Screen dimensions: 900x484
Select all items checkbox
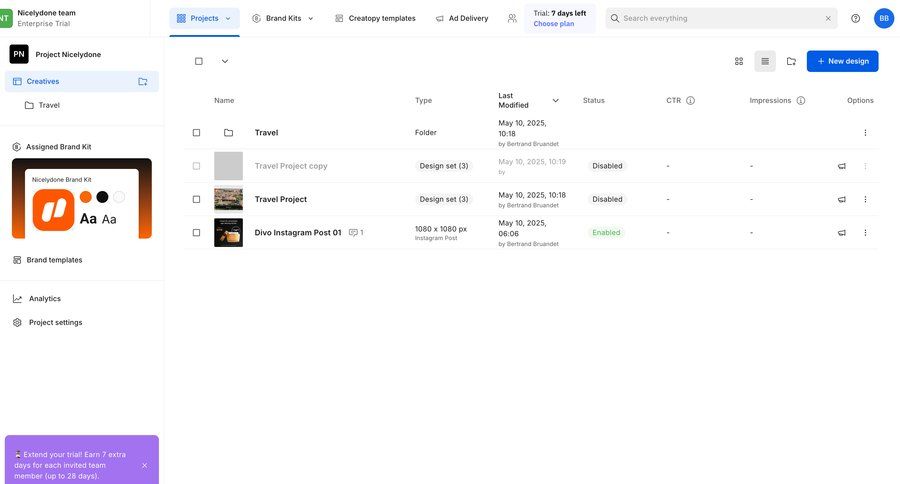click(x=199, y=61)
